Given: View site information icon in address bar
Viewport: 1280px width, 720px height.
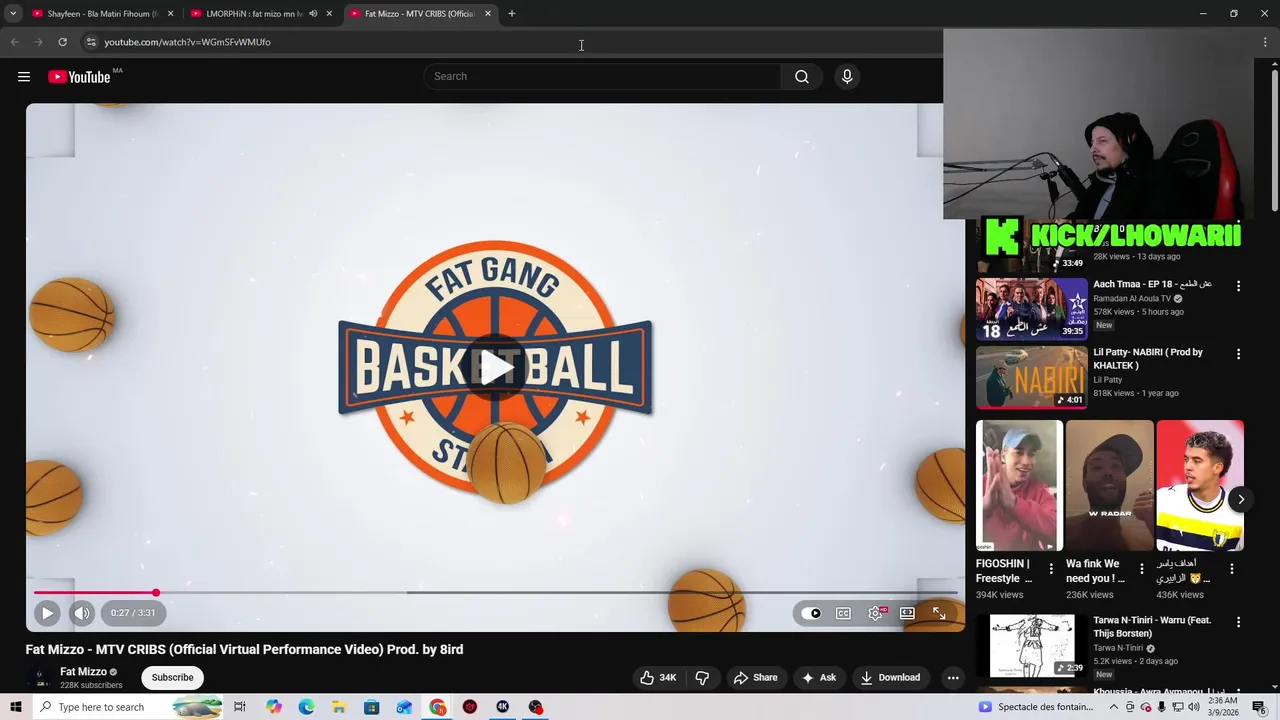Looking at the screenshot, I should click(x=90, y=42).
